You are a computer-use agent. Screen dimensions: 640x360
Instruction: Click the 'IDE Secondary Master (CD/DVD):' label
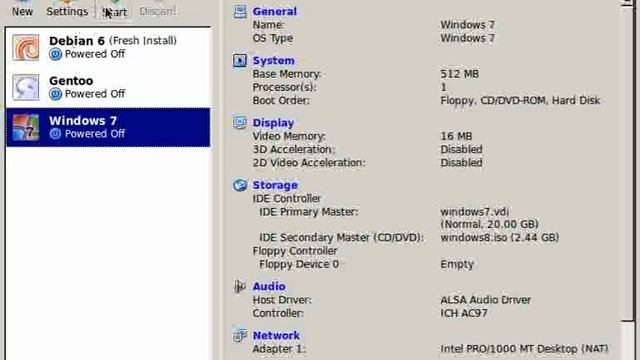click(342, 238)
